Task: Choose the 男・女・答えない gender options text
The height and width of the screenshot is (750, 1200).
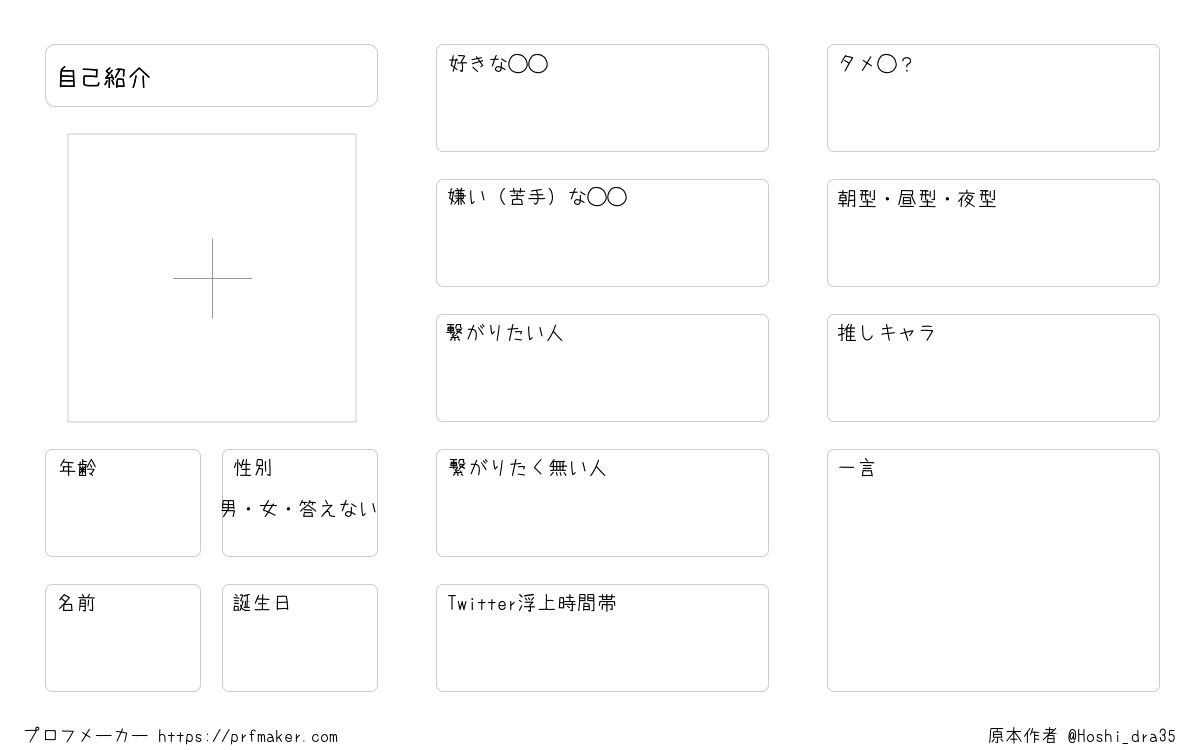Action: point(300,509)
